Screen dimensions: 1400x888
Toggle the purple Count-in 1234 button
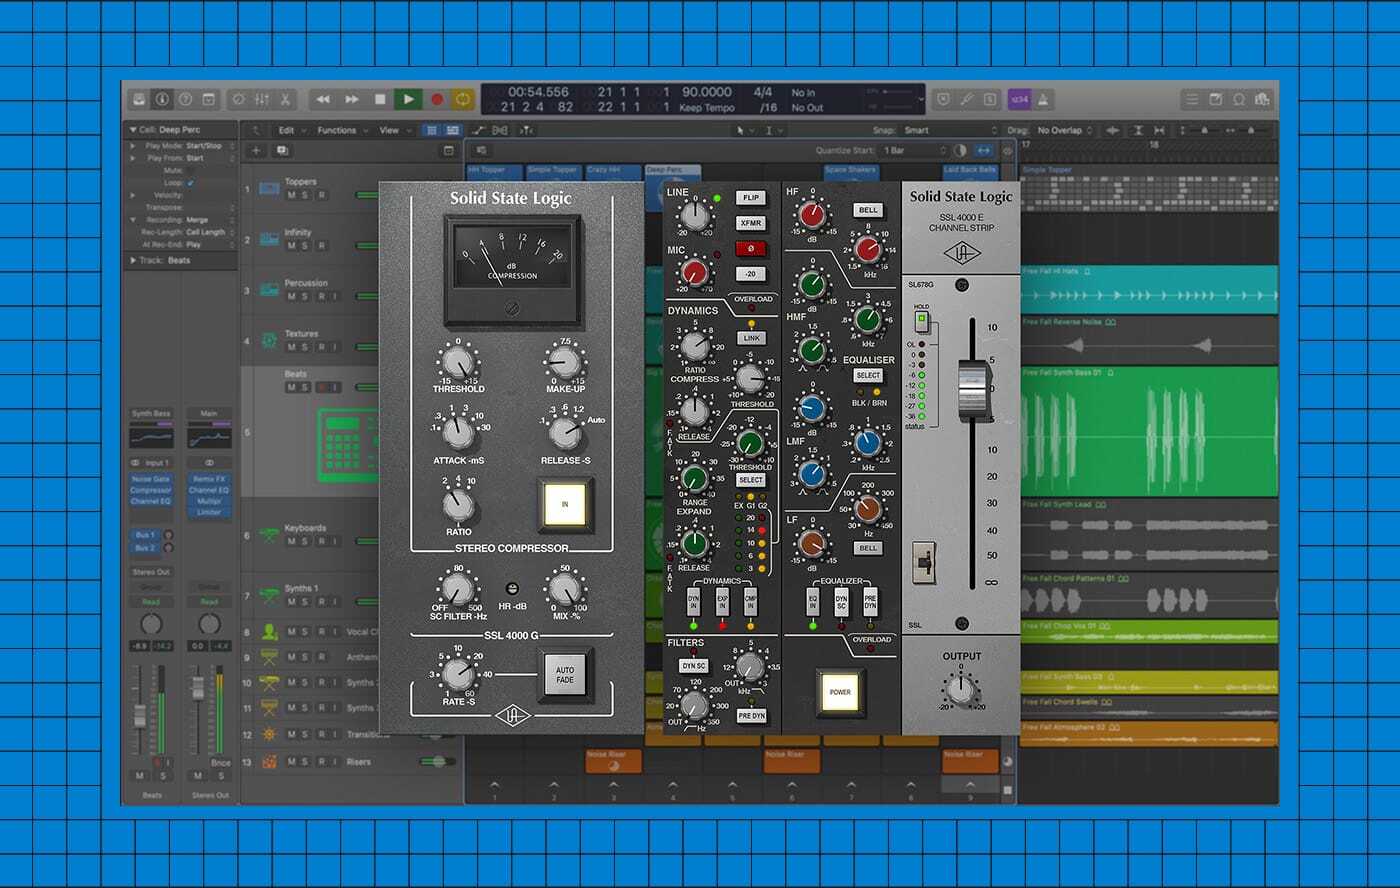pyautogui.click(x=1019, y=99)
